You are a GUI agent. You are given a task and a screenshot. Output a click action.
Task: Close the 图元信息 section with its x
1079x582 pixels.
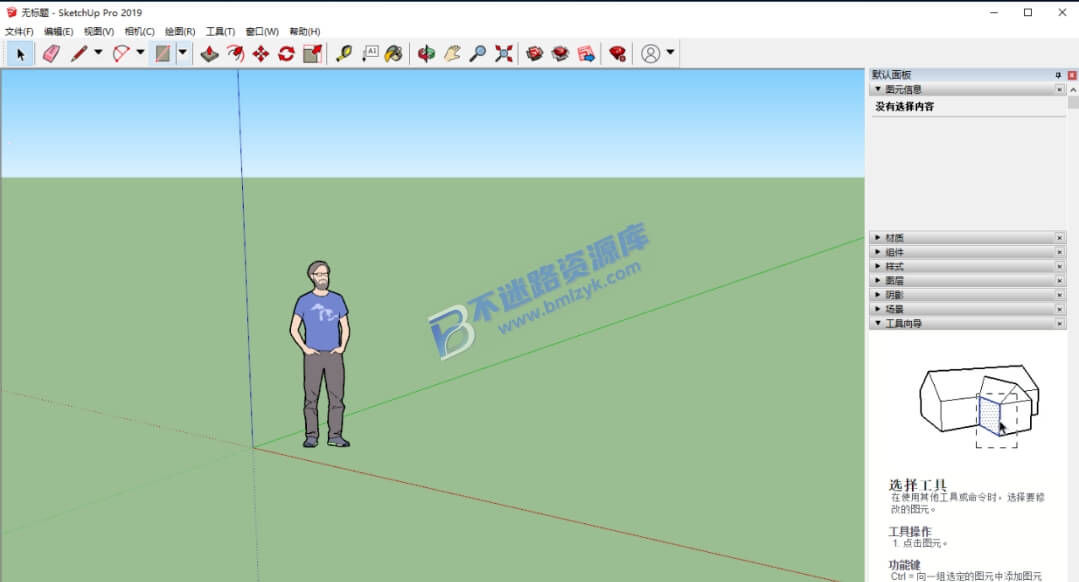click(1059, 89)
